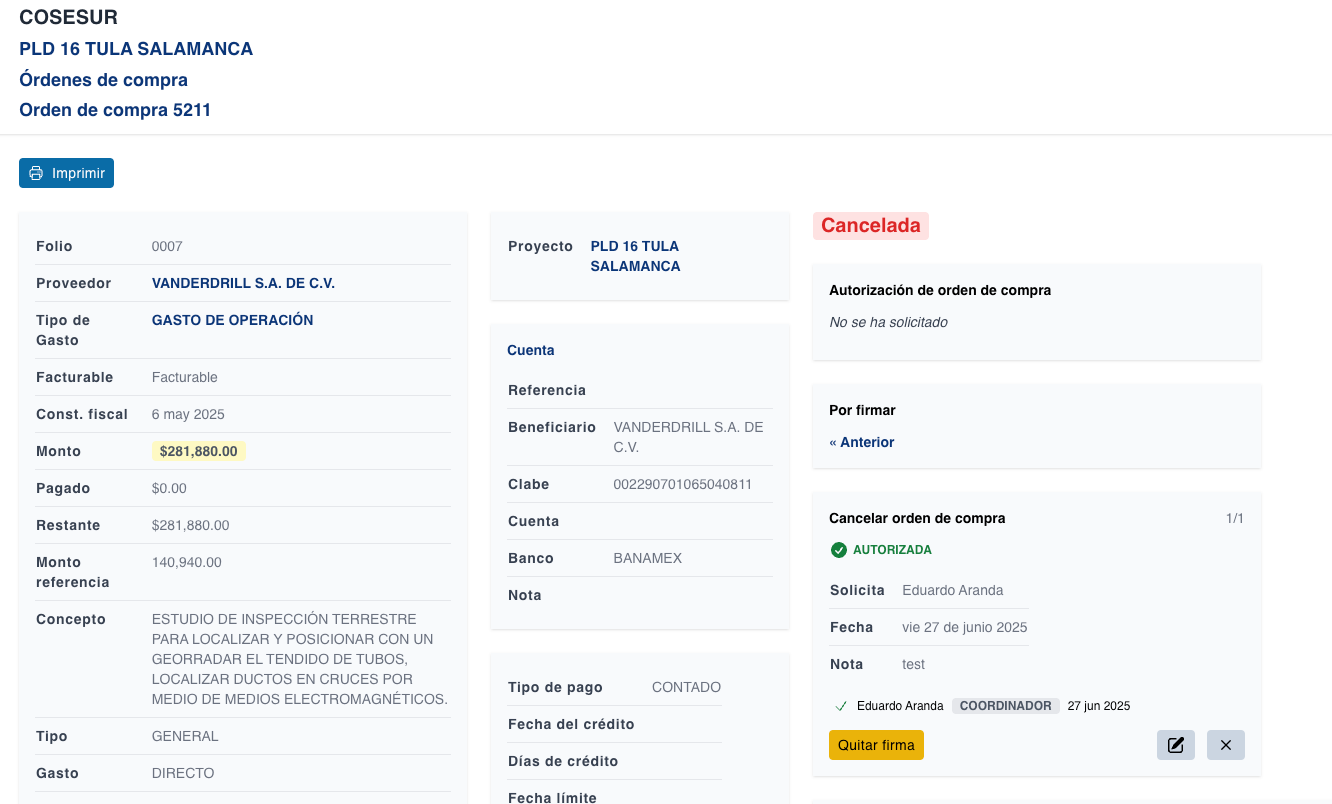
Task: Open project PLD 16 TULA SALAMANCA
Action: pyautogui.click(x=635, y=255)
